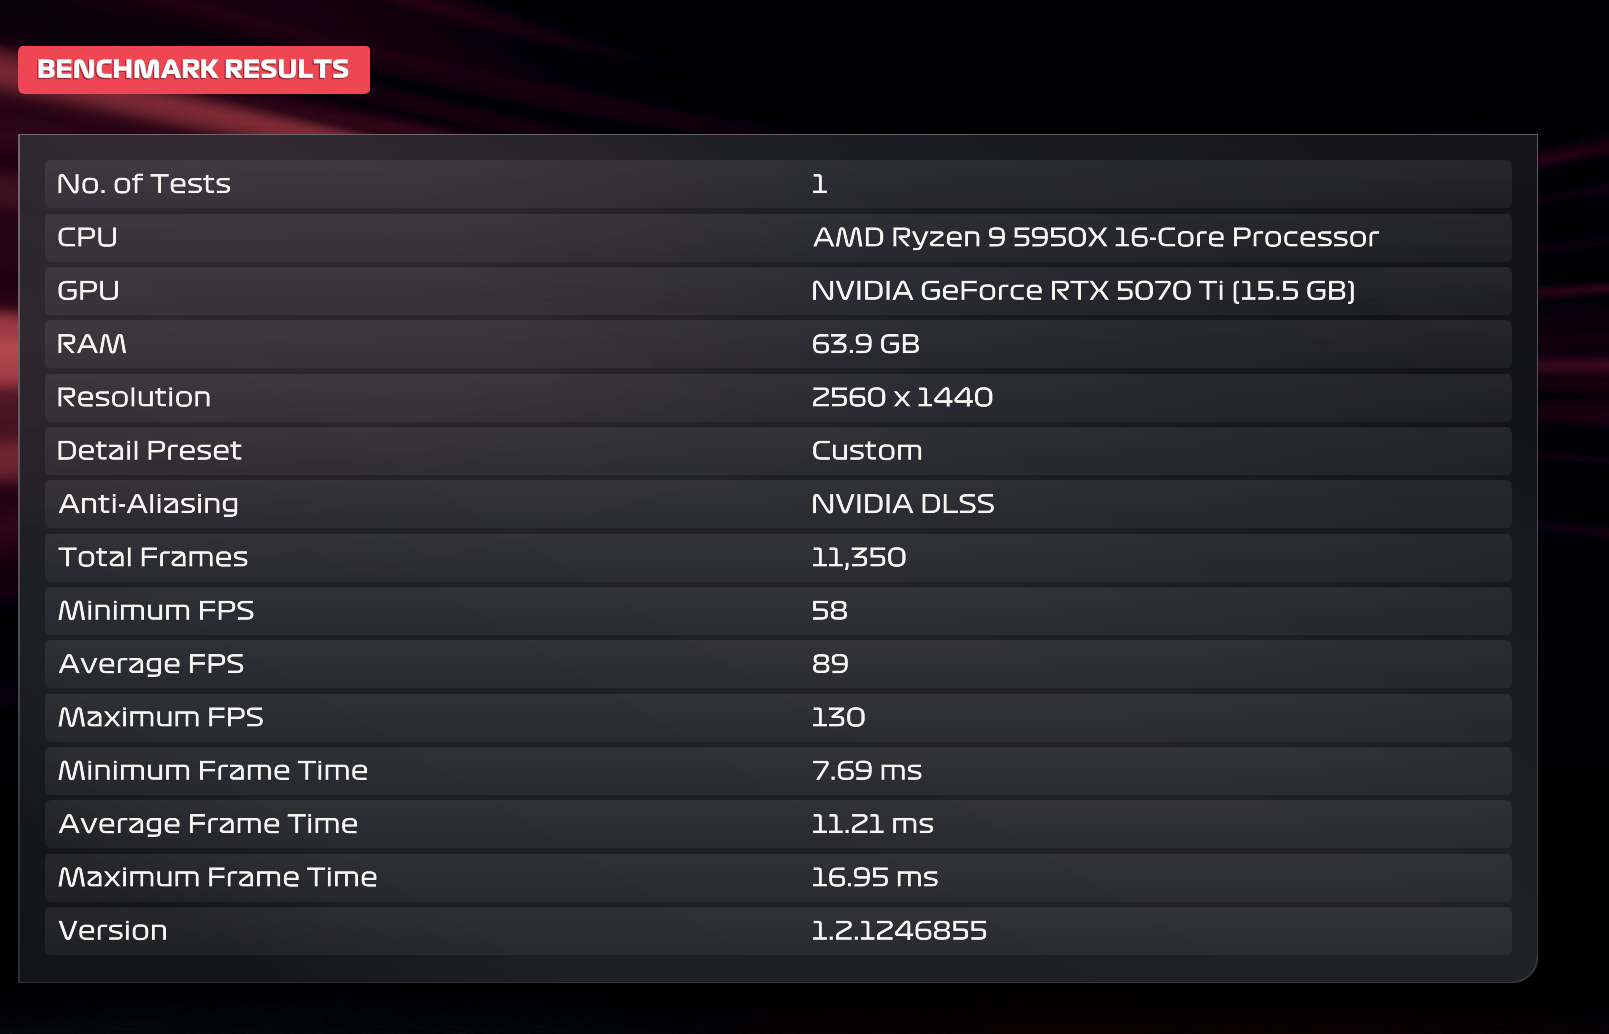The height and width of the screenshot is (1034, 1609).
Task: Click the NVIDIA GeForce RTX 5070 Ti value
Action: click(x=1083, y=290)
